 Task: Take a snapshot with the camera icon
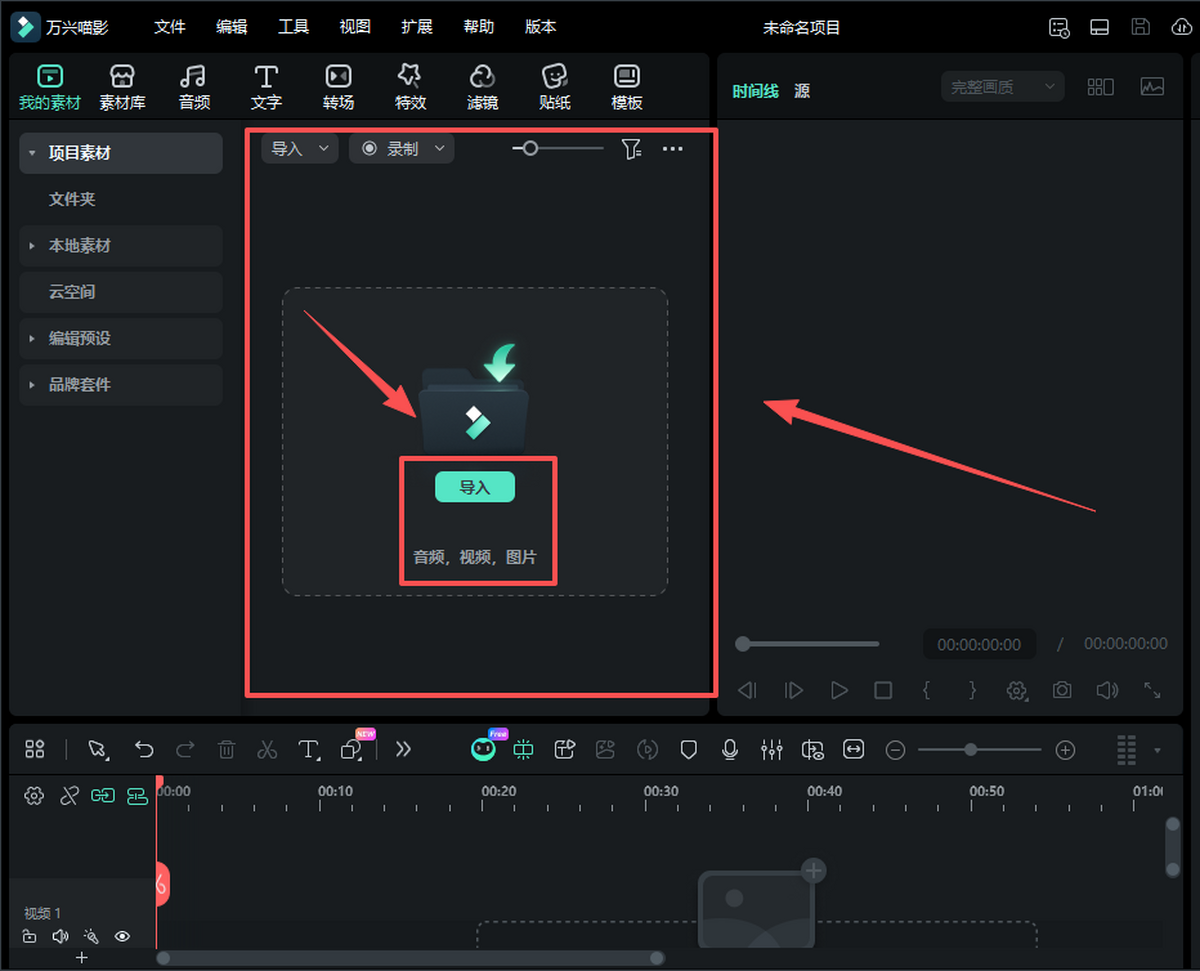tap(1062, 690)
